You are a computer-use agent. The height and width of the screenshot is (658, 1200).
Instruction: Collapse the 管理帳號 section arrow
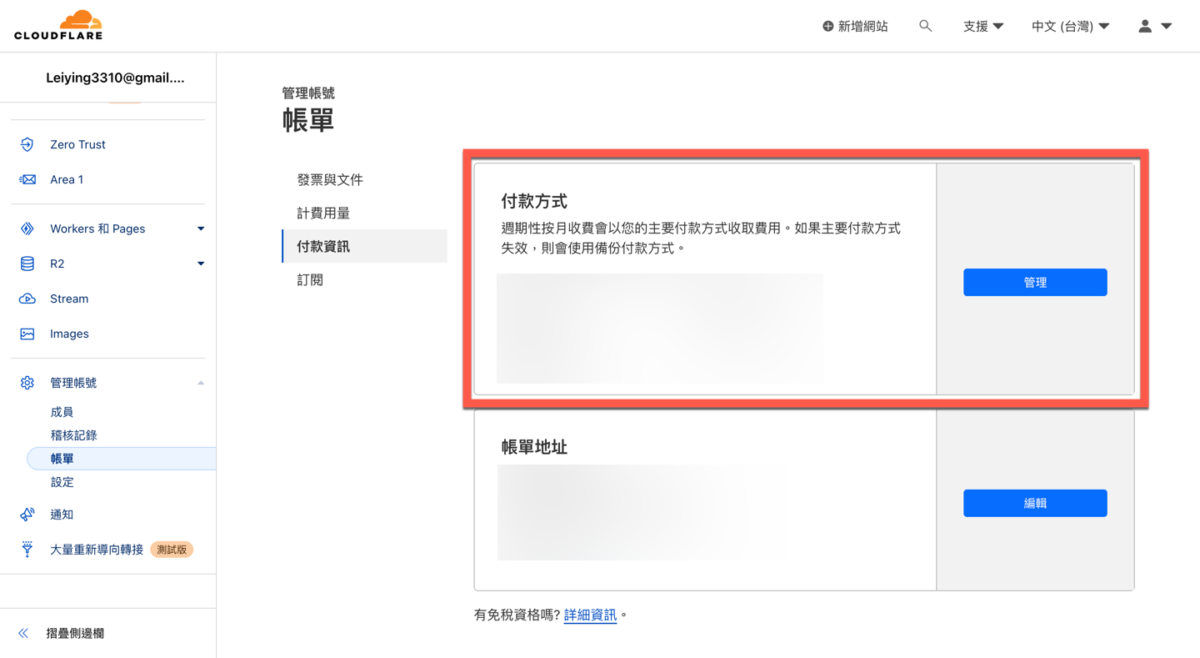[201, 383]
